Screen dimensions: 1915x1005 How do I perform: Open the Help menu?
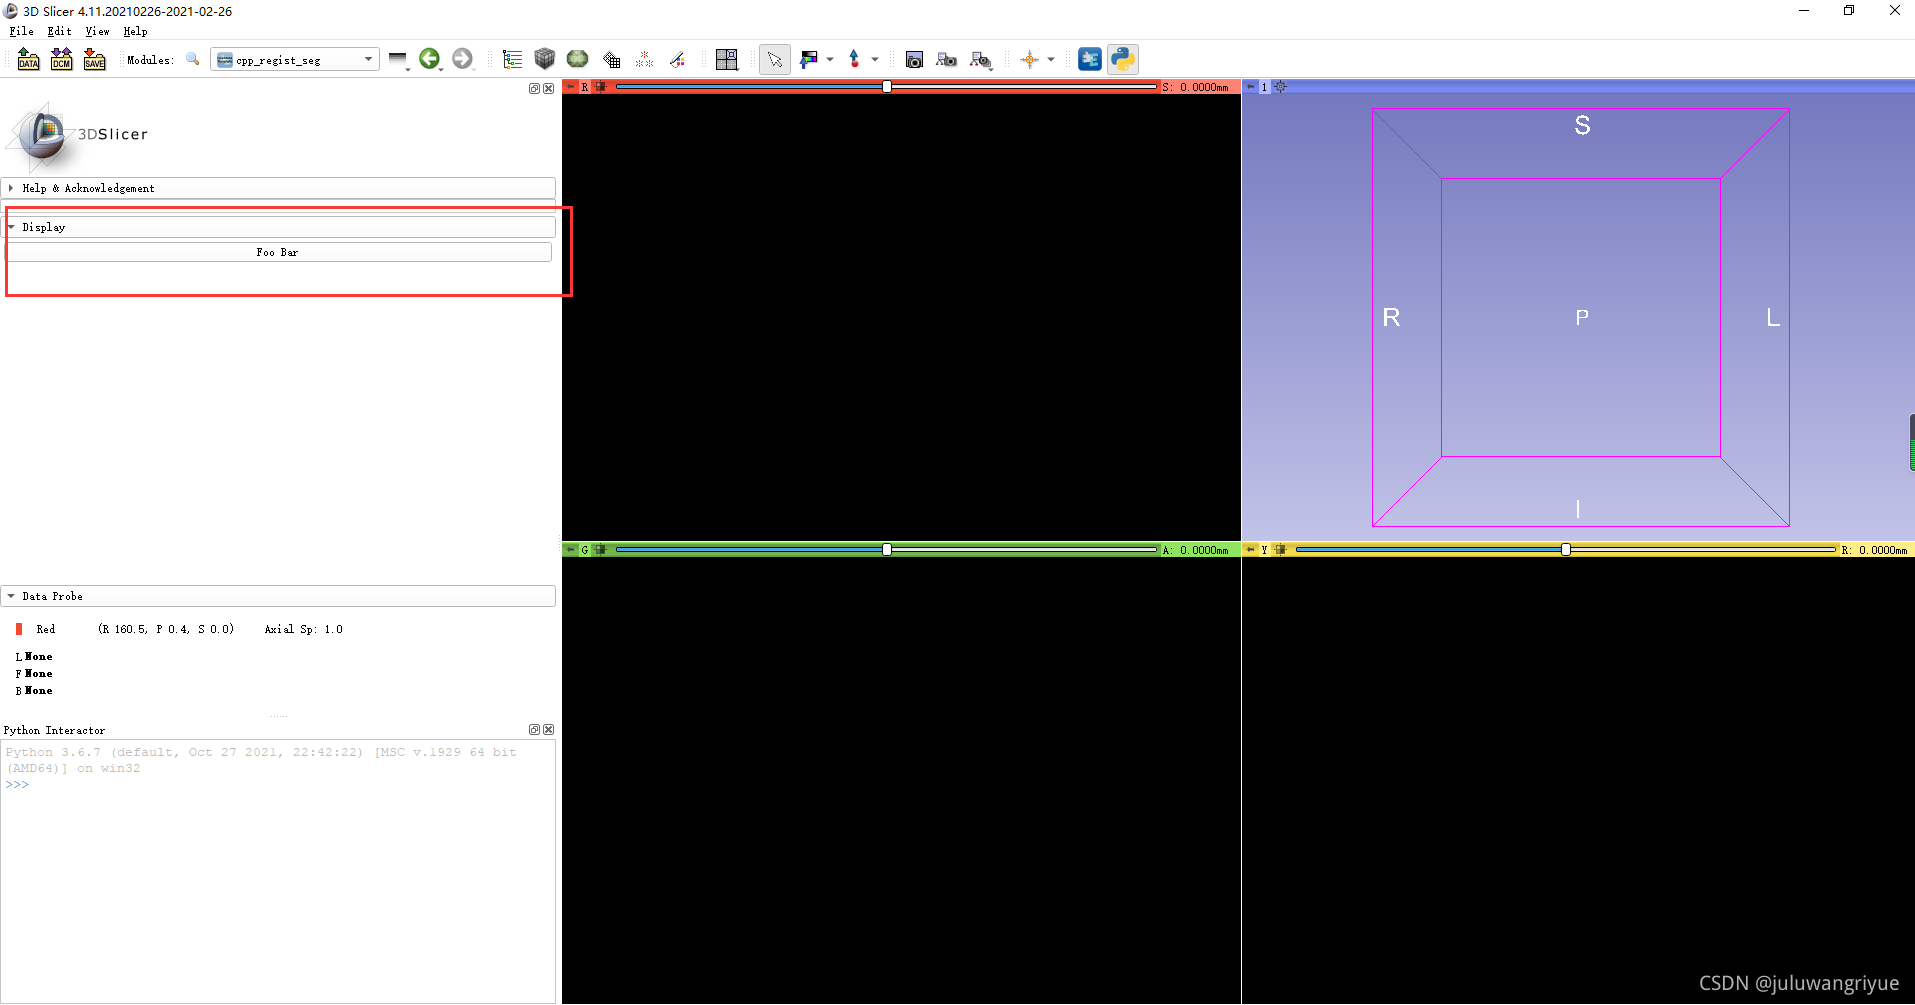(x=135, y=31)
